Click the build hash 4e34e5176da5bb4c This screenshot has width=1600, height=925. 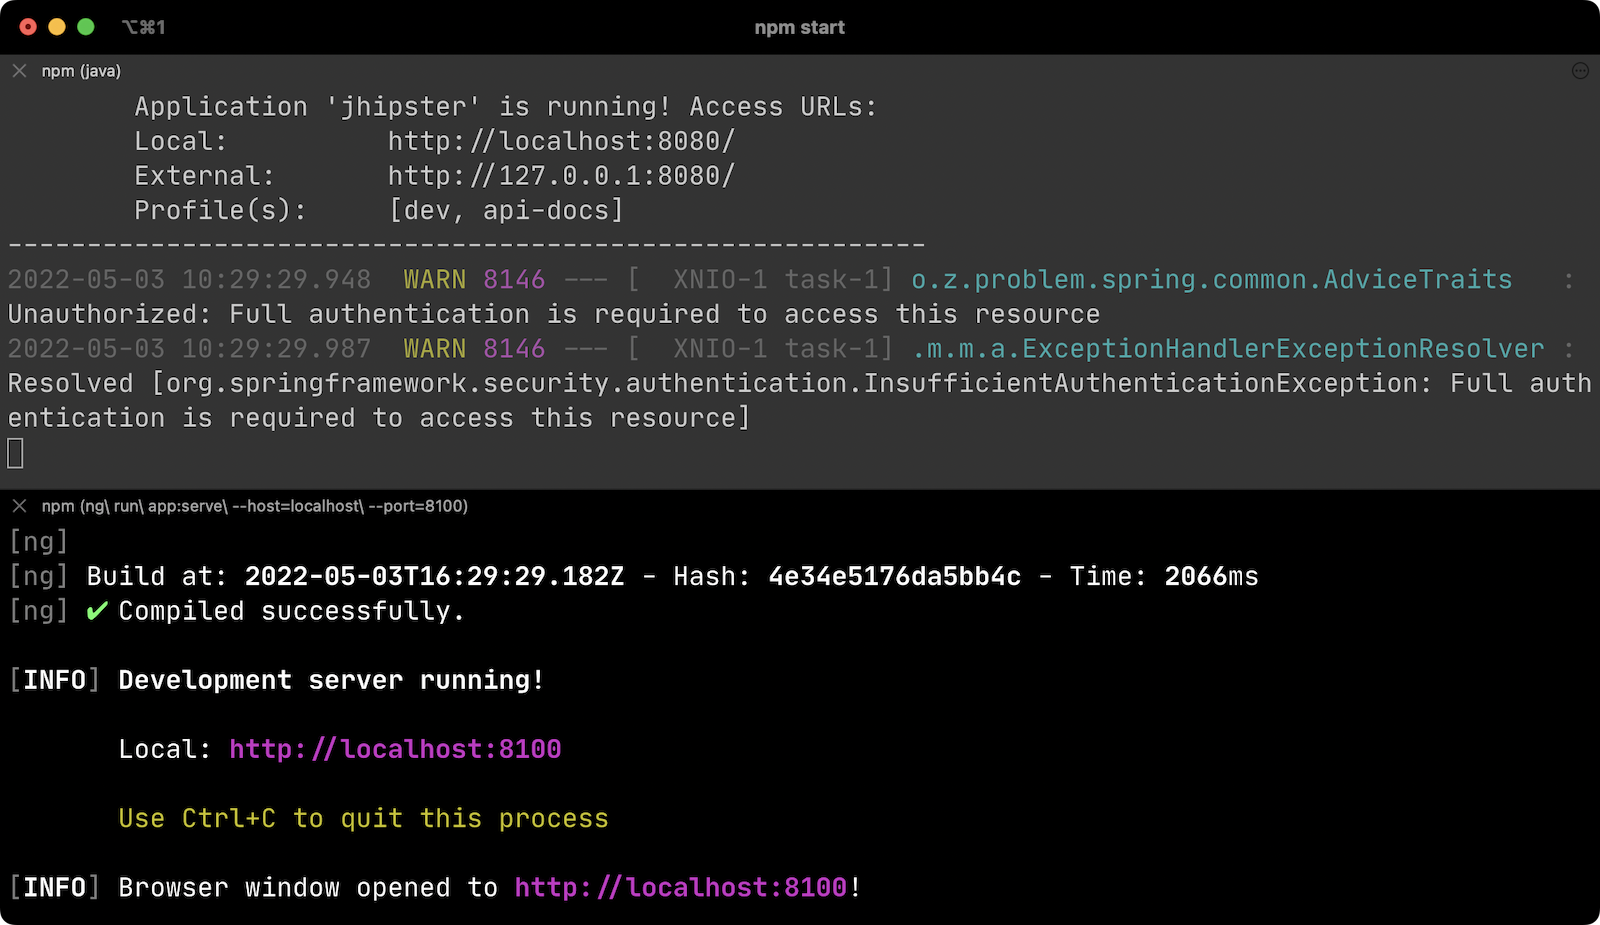[x=894, y=577]
